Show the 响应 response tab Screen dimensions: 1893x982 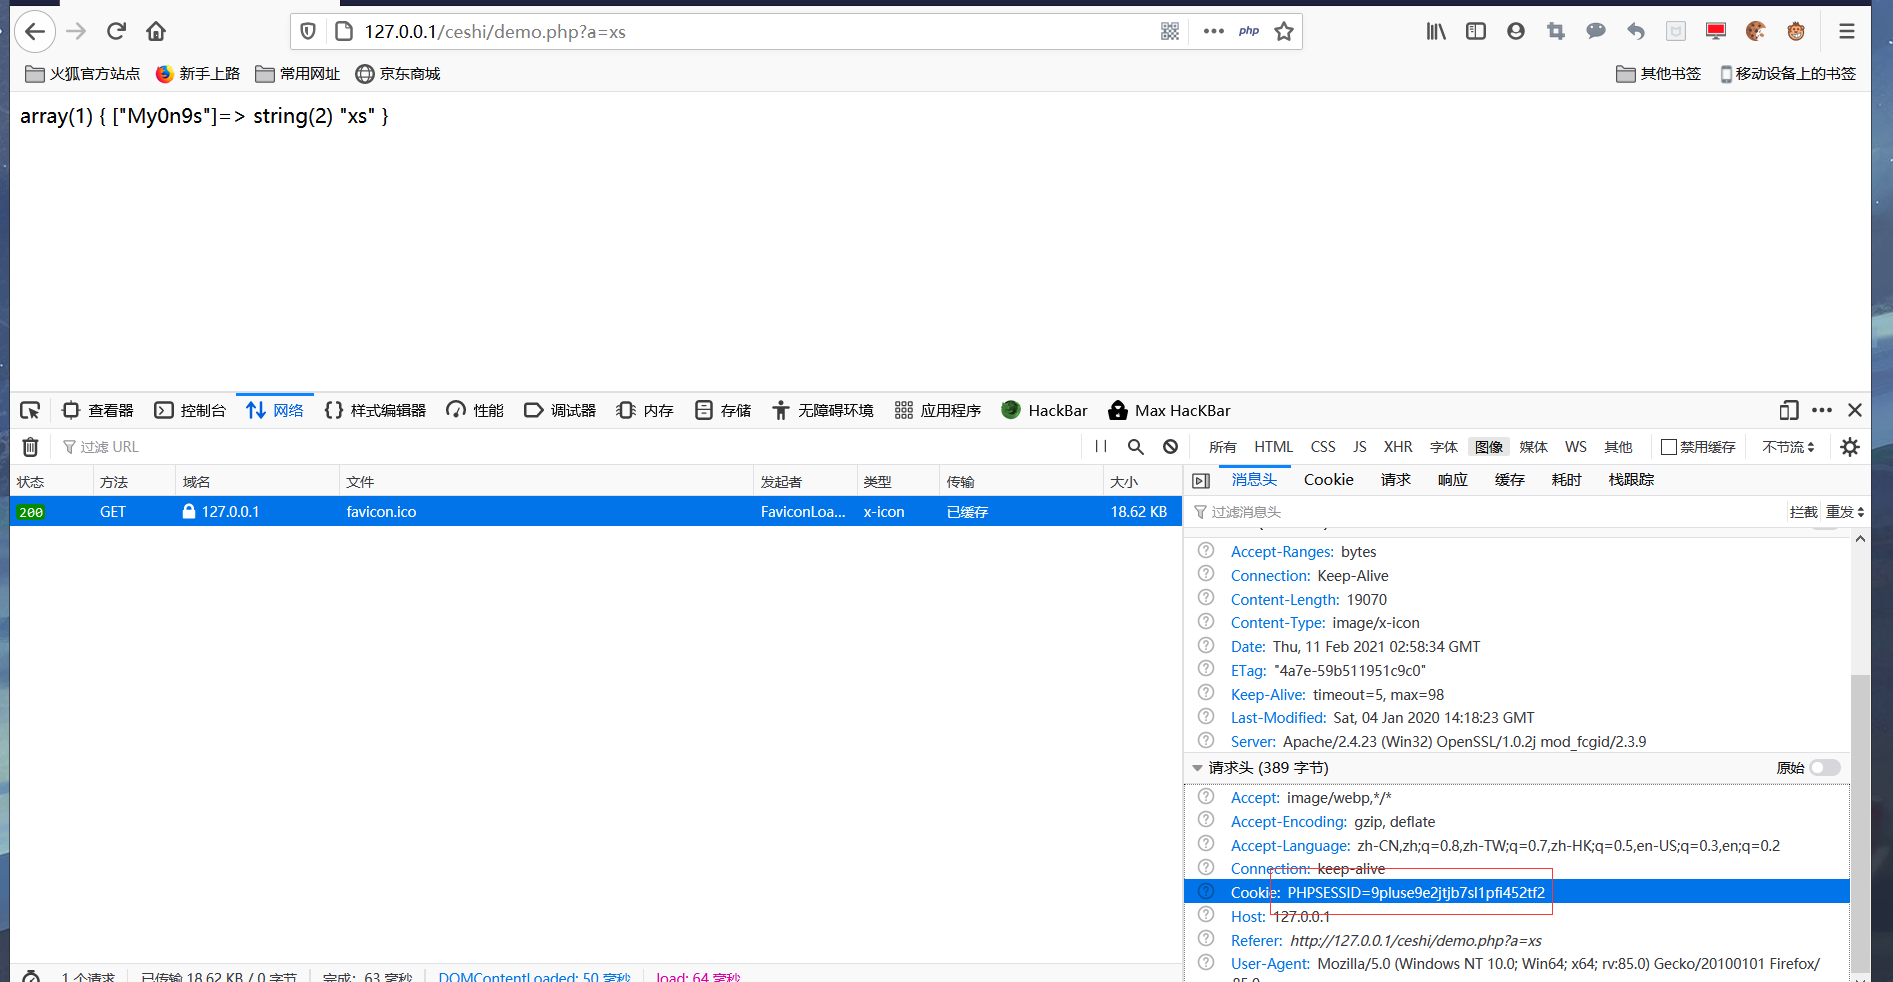click(x=1453, y=480)
